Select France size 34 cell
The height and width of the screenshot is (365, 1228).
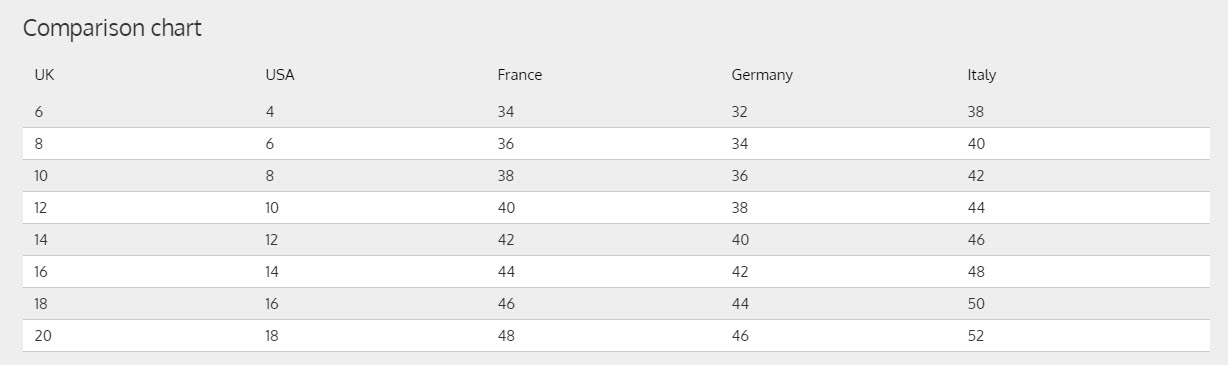[506, 112]
